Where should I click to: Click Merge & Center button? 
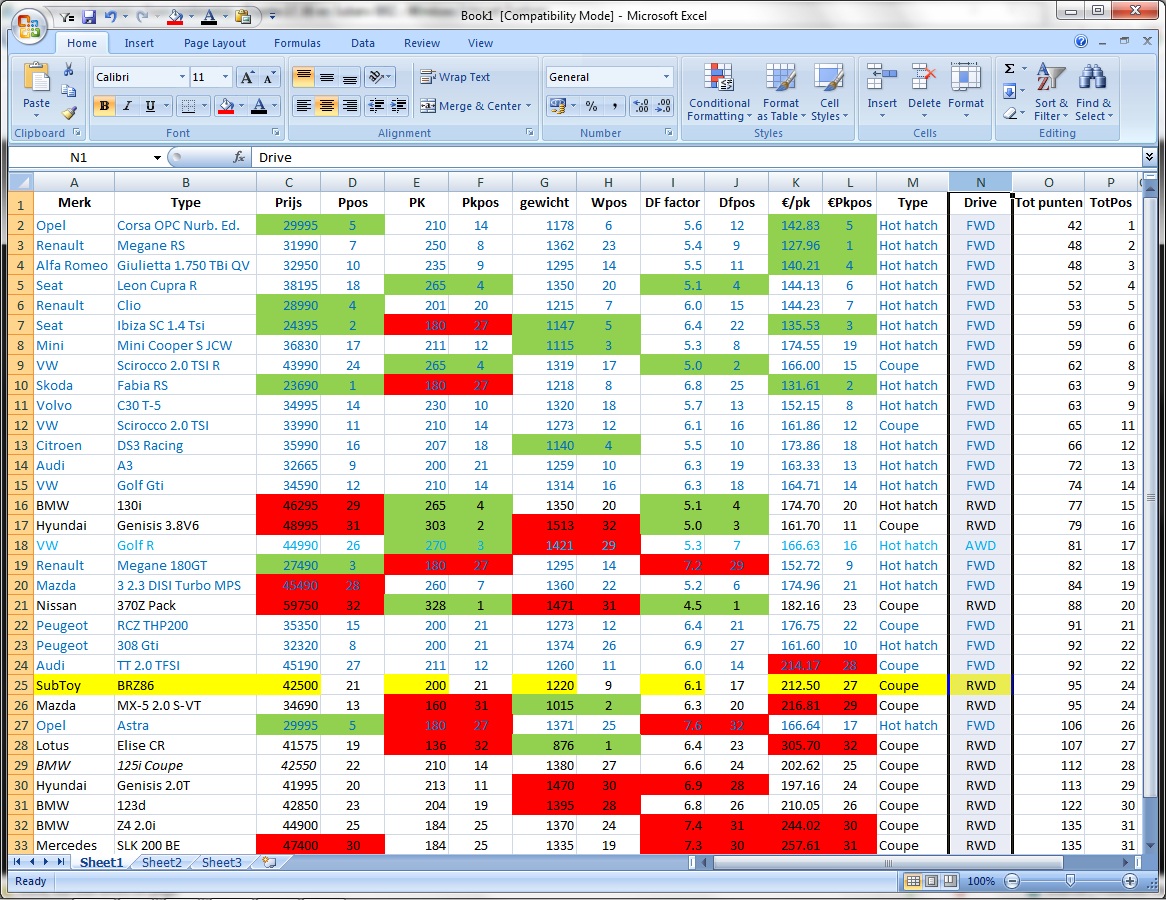click(x=475, y=106)
